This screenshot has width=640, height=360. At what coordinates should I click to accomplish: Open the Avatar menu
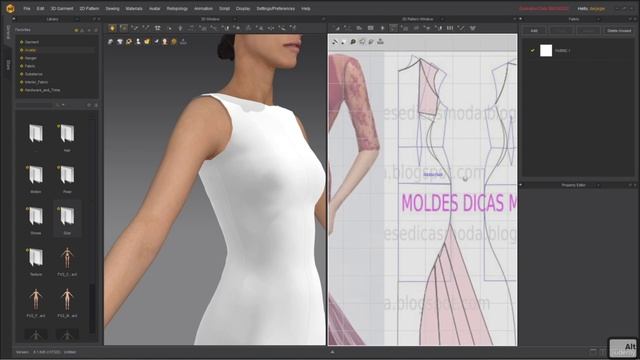(154, 9)
